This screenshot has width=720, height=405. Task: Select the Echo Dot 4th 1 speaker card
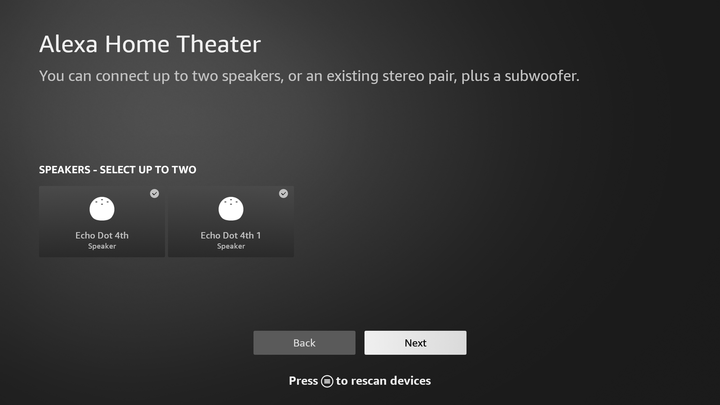(x=231, y=221)
